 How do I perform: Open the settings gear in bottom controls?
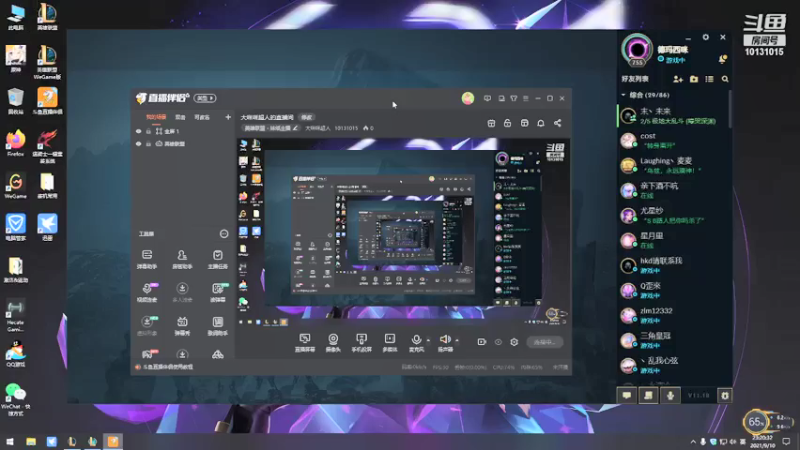click(x=514, y=342)
